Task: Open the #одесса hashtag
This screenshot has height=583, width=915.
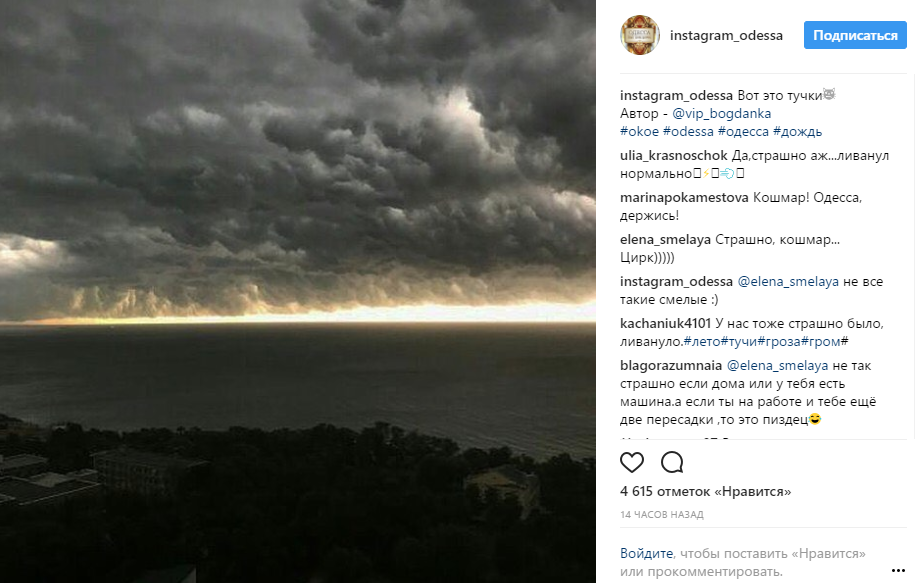Action: tap(743, 131)
